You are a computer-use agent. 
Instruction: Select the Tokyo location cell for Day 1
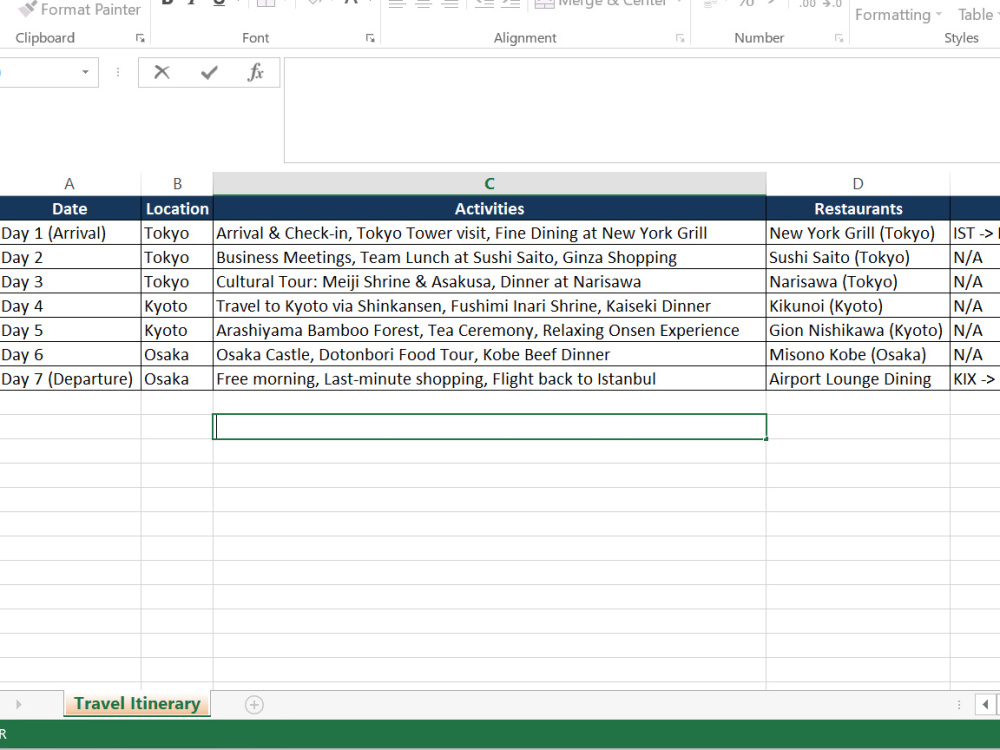[x=177, y=233]
